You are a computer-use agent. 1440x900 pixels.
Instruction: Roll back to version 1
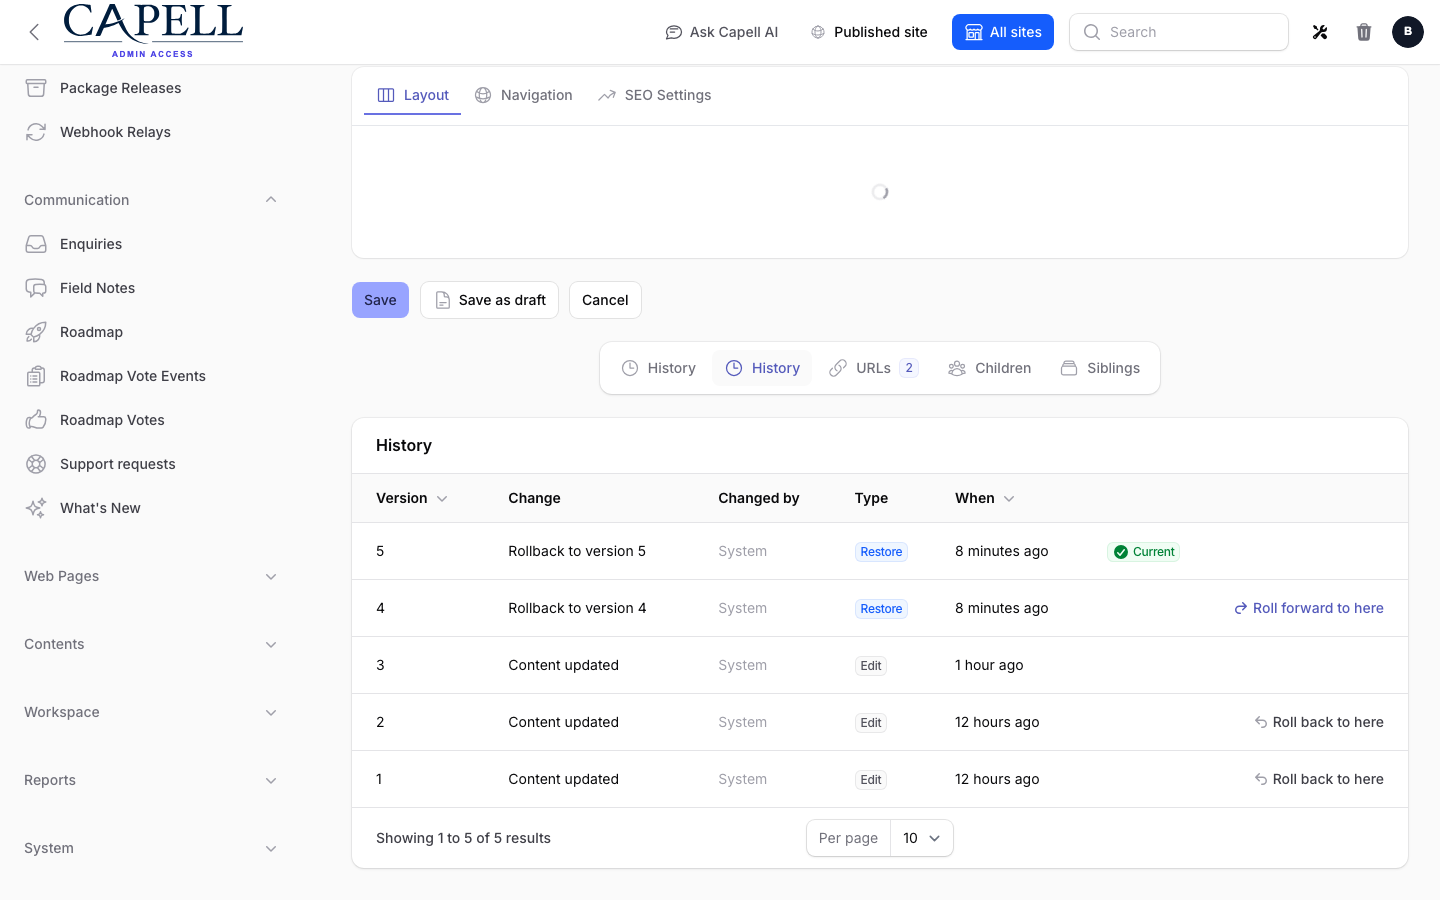tap(1319, 779)
